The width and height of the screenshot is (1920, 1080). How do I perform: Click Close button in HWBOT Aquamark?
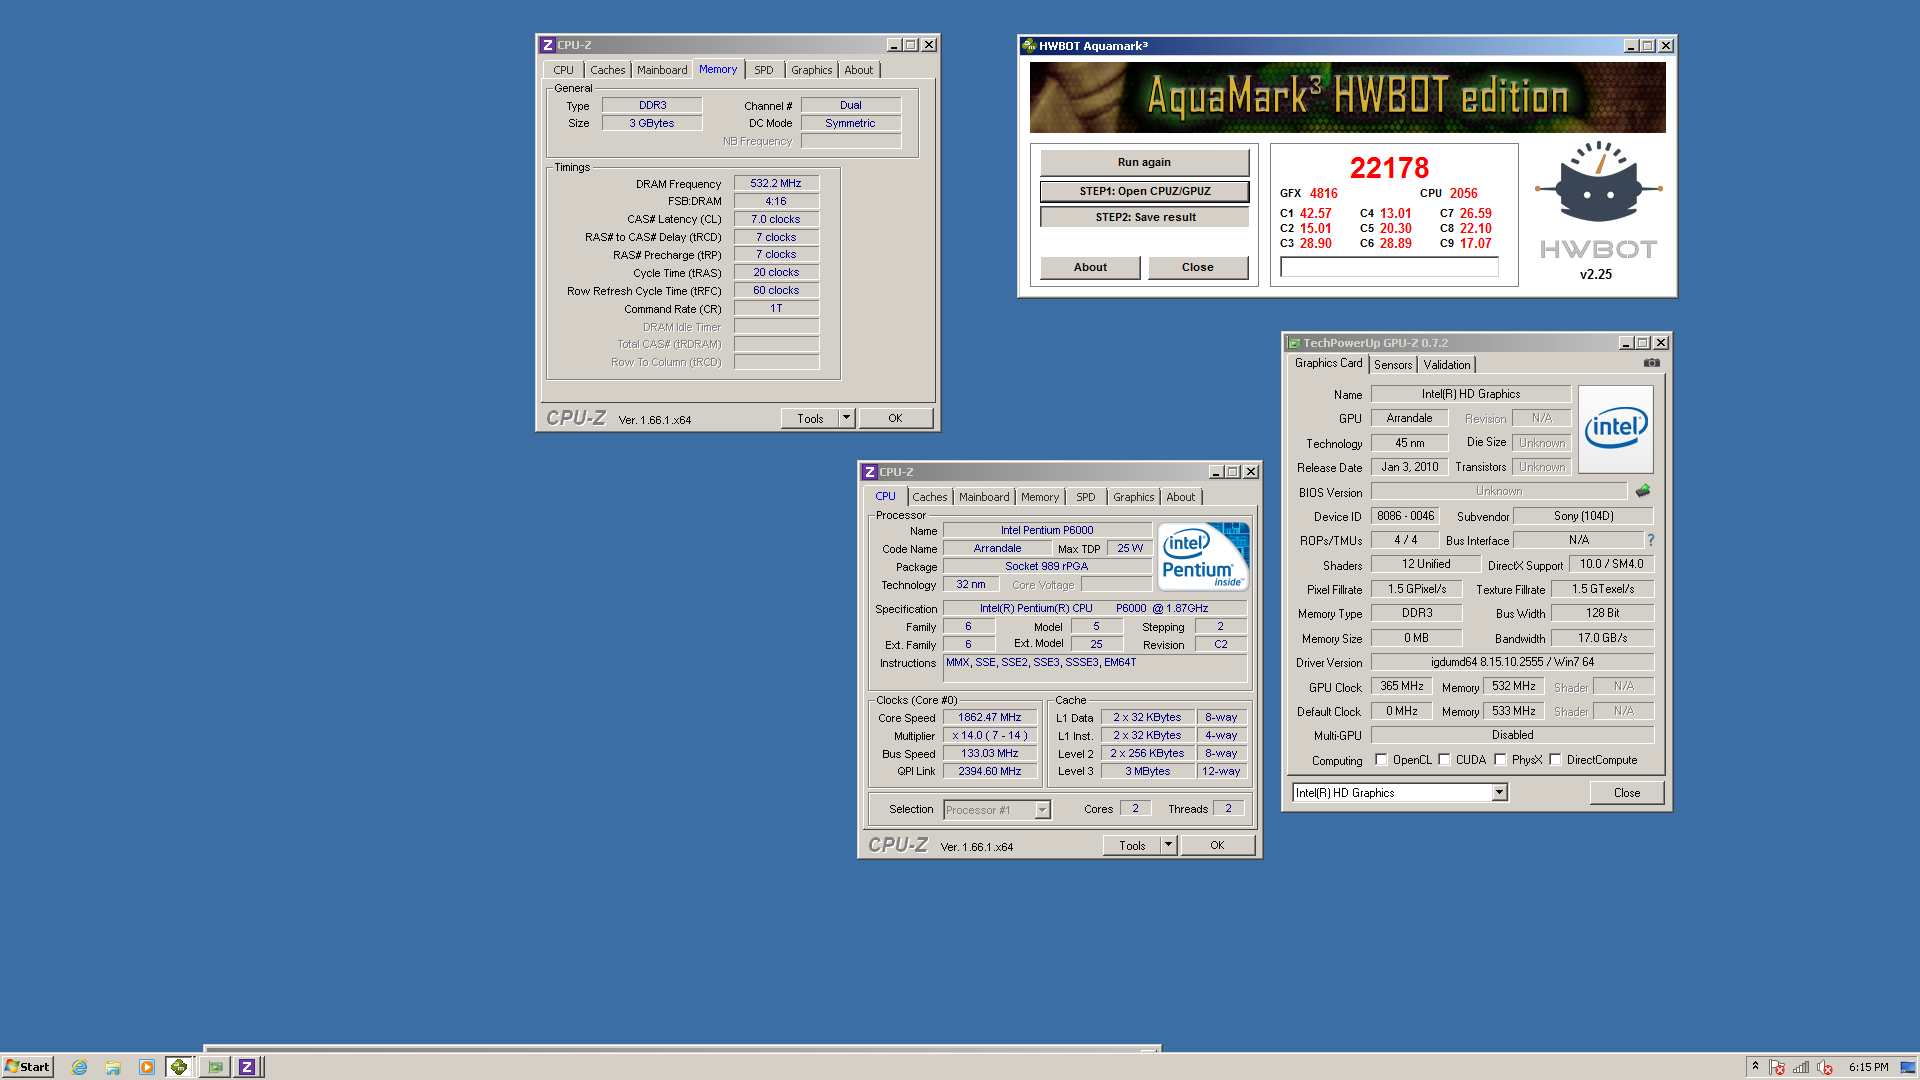point(1197,267)
